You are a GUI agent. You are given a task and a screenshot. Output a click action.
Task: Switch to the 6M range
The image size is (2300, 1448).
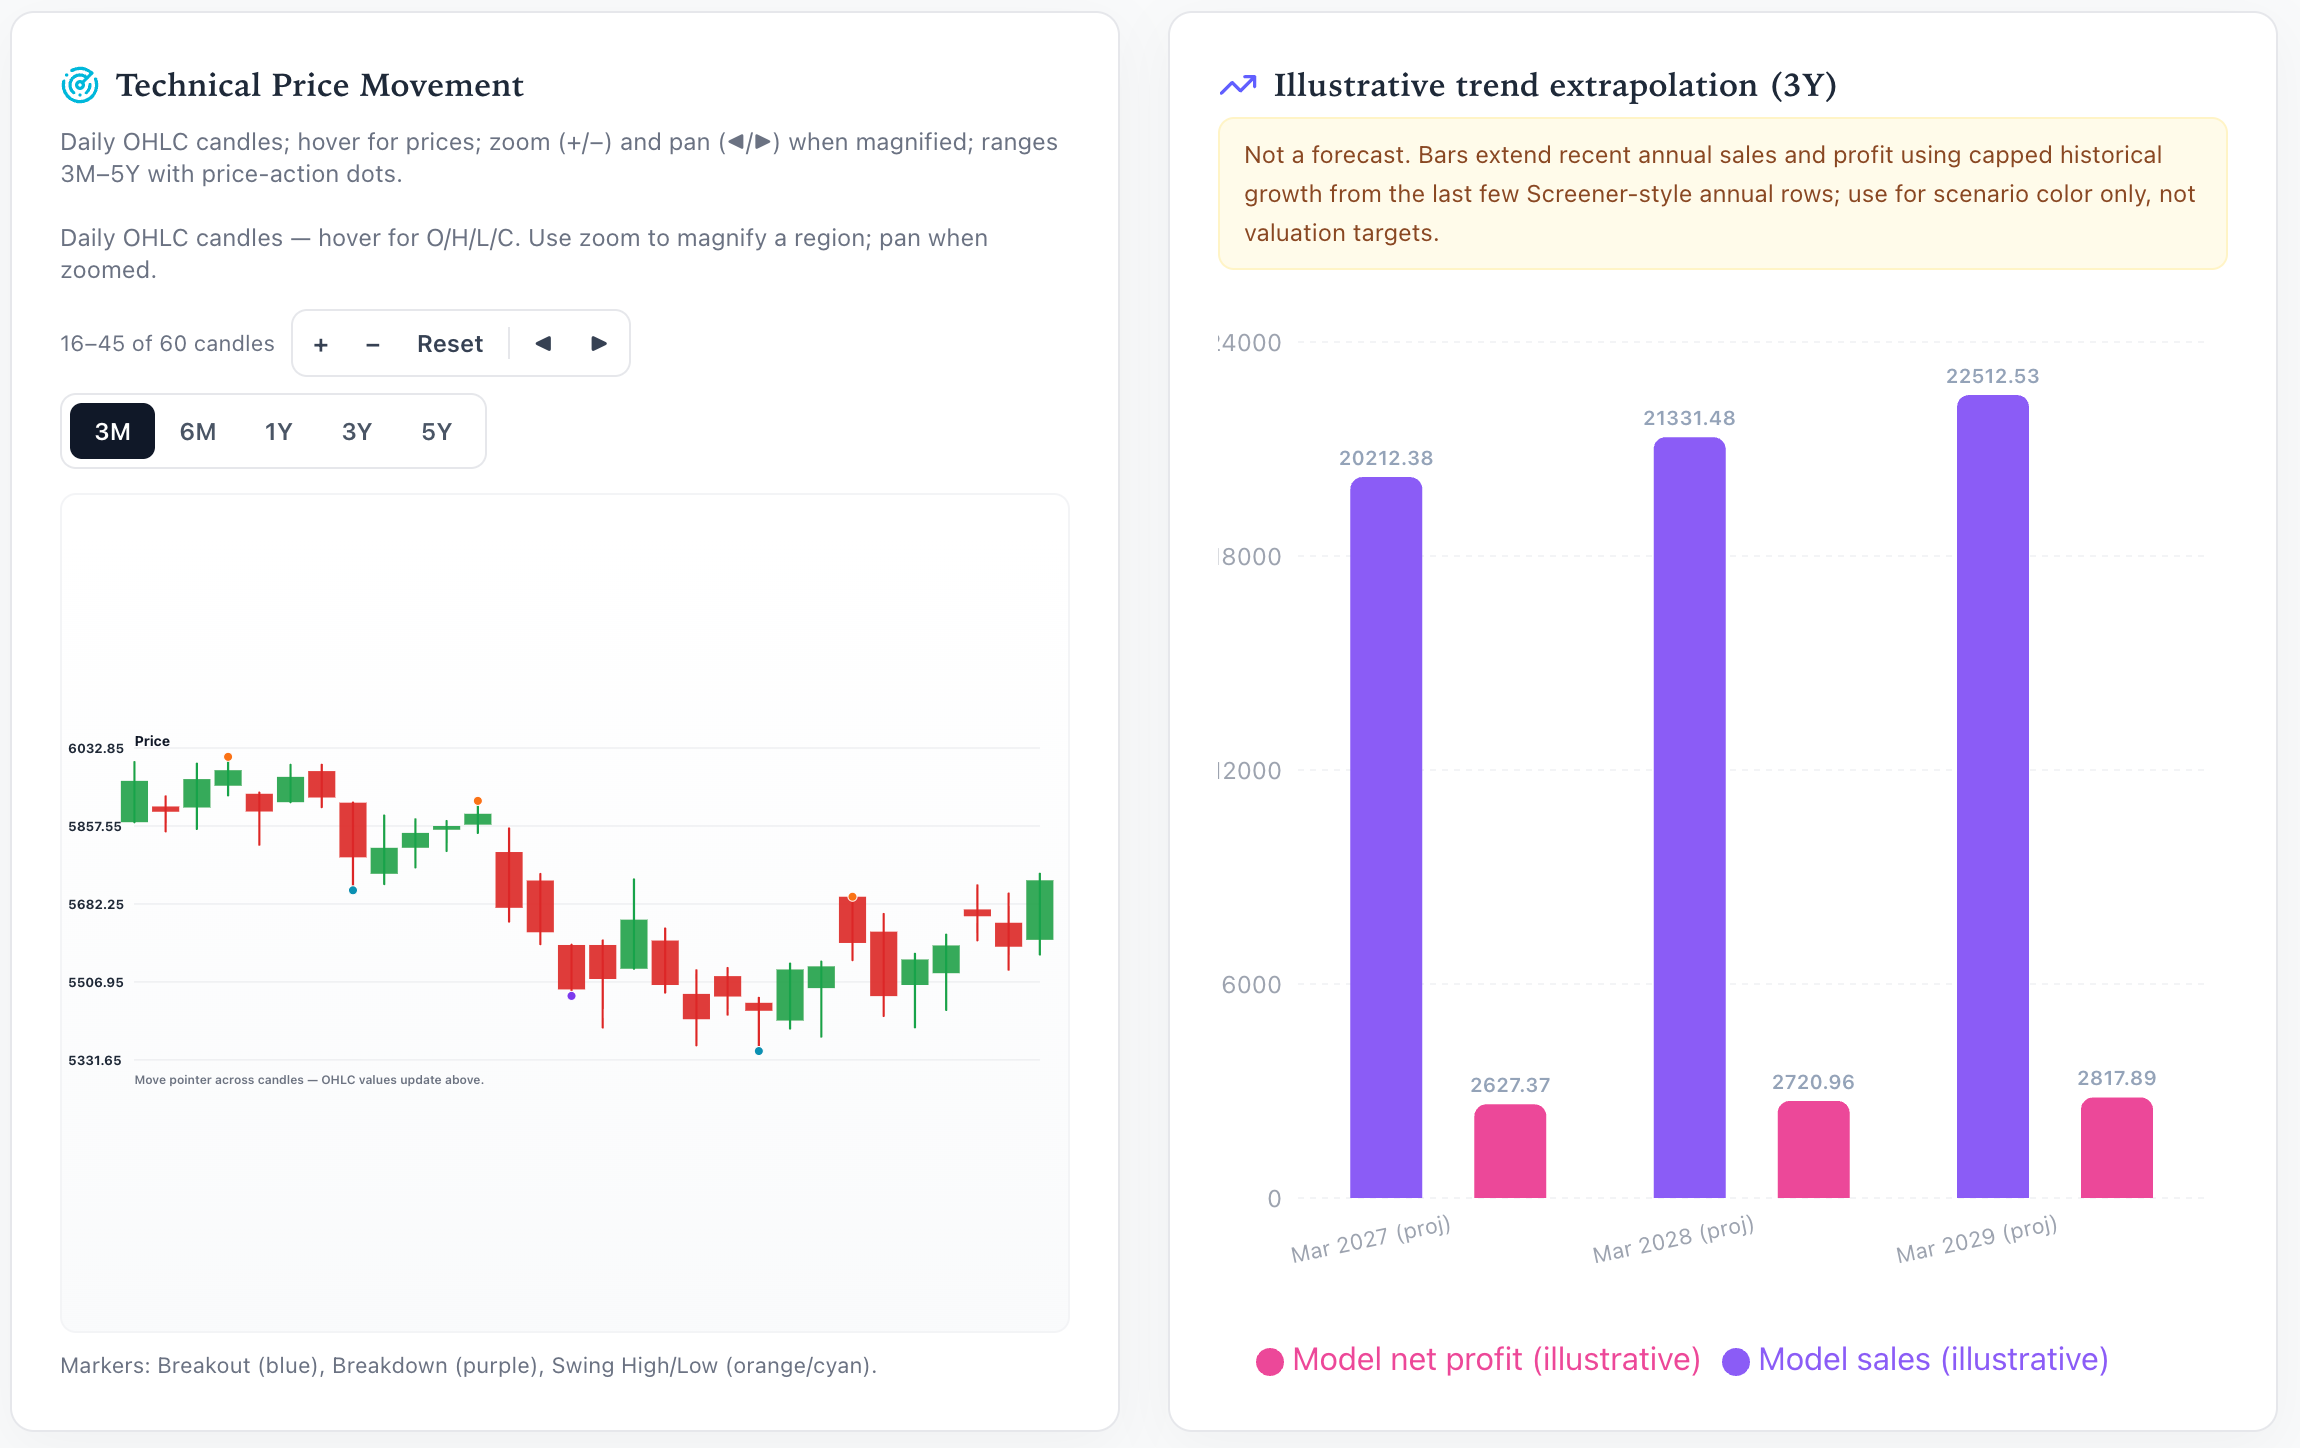(198, 431)
